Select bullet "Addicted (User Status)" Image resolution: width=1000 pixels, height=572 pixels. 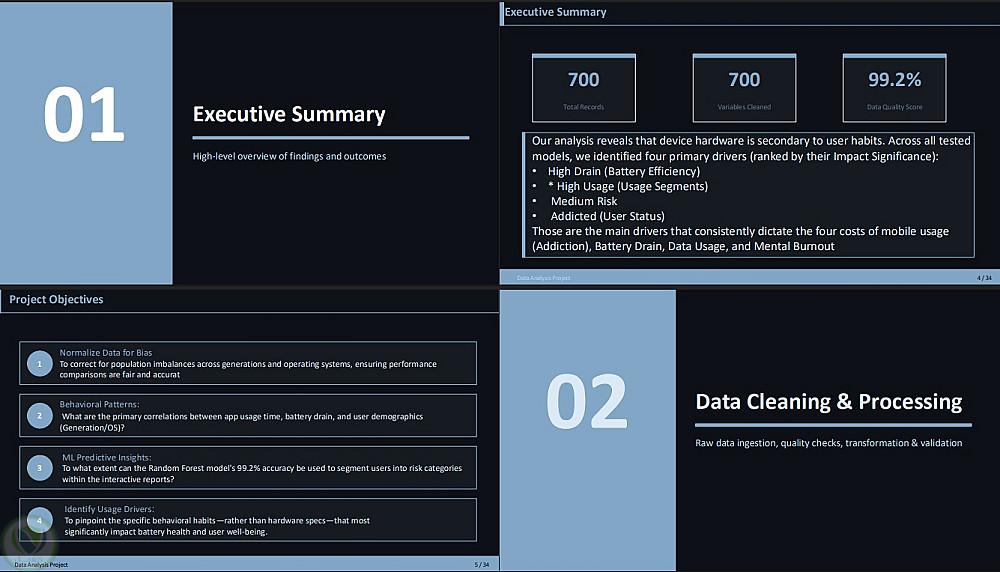[x=607, y=216]
